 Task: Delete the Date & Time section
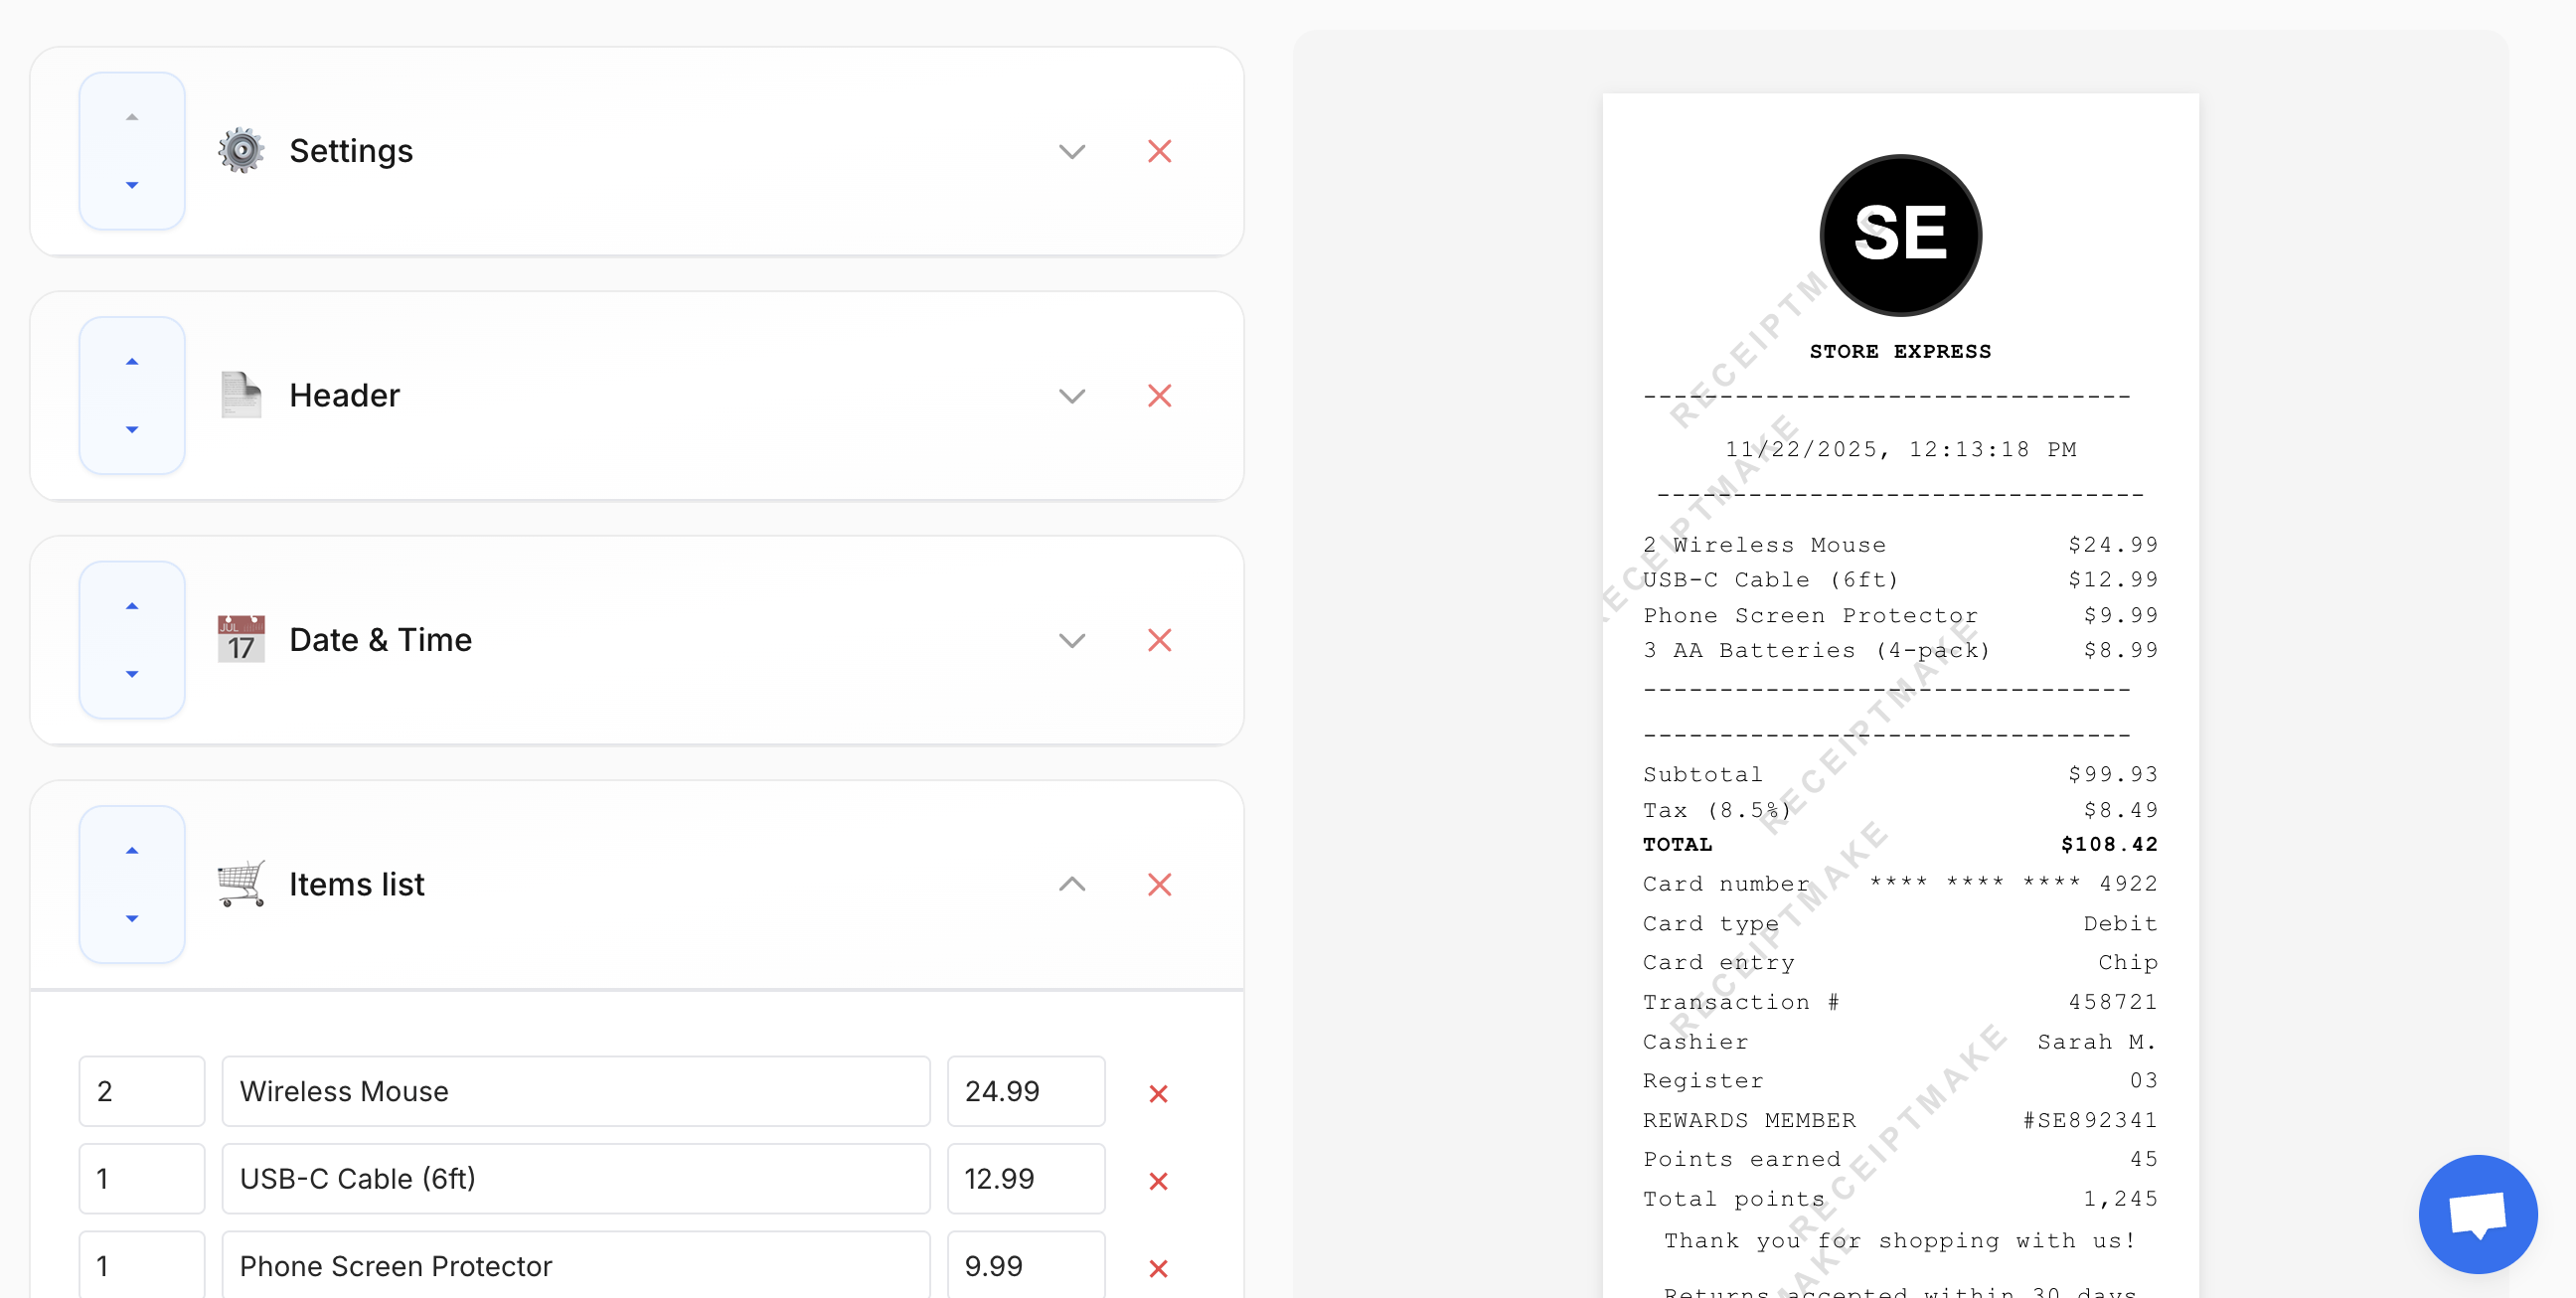(x=1159, y=639)
